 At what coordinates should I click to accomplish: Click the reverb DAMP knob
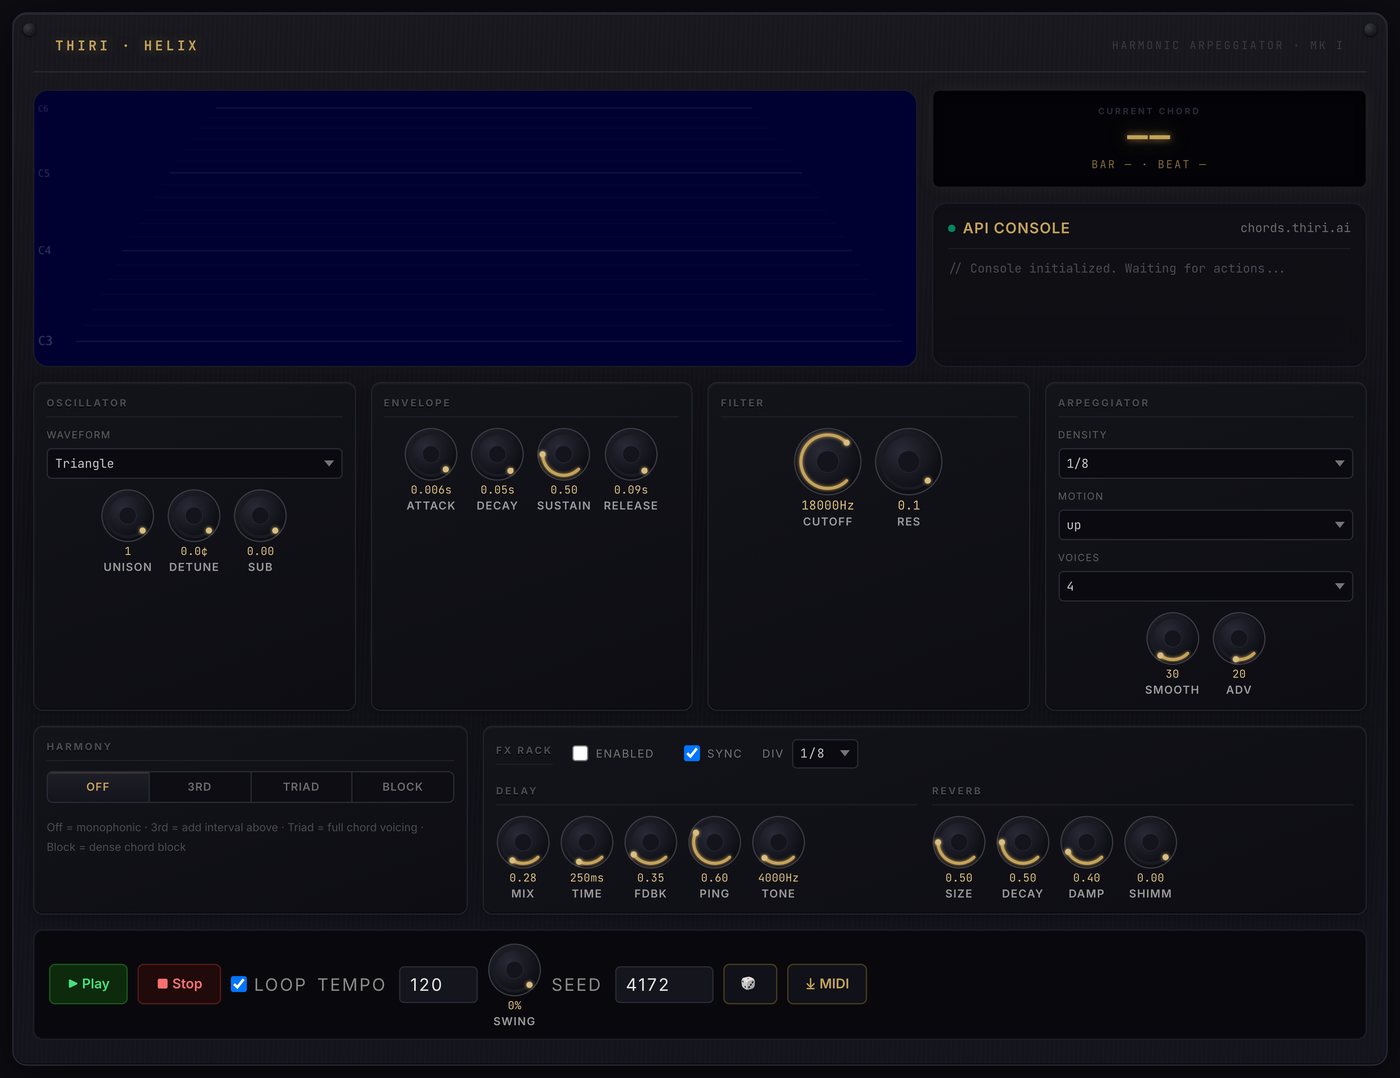1087,843
